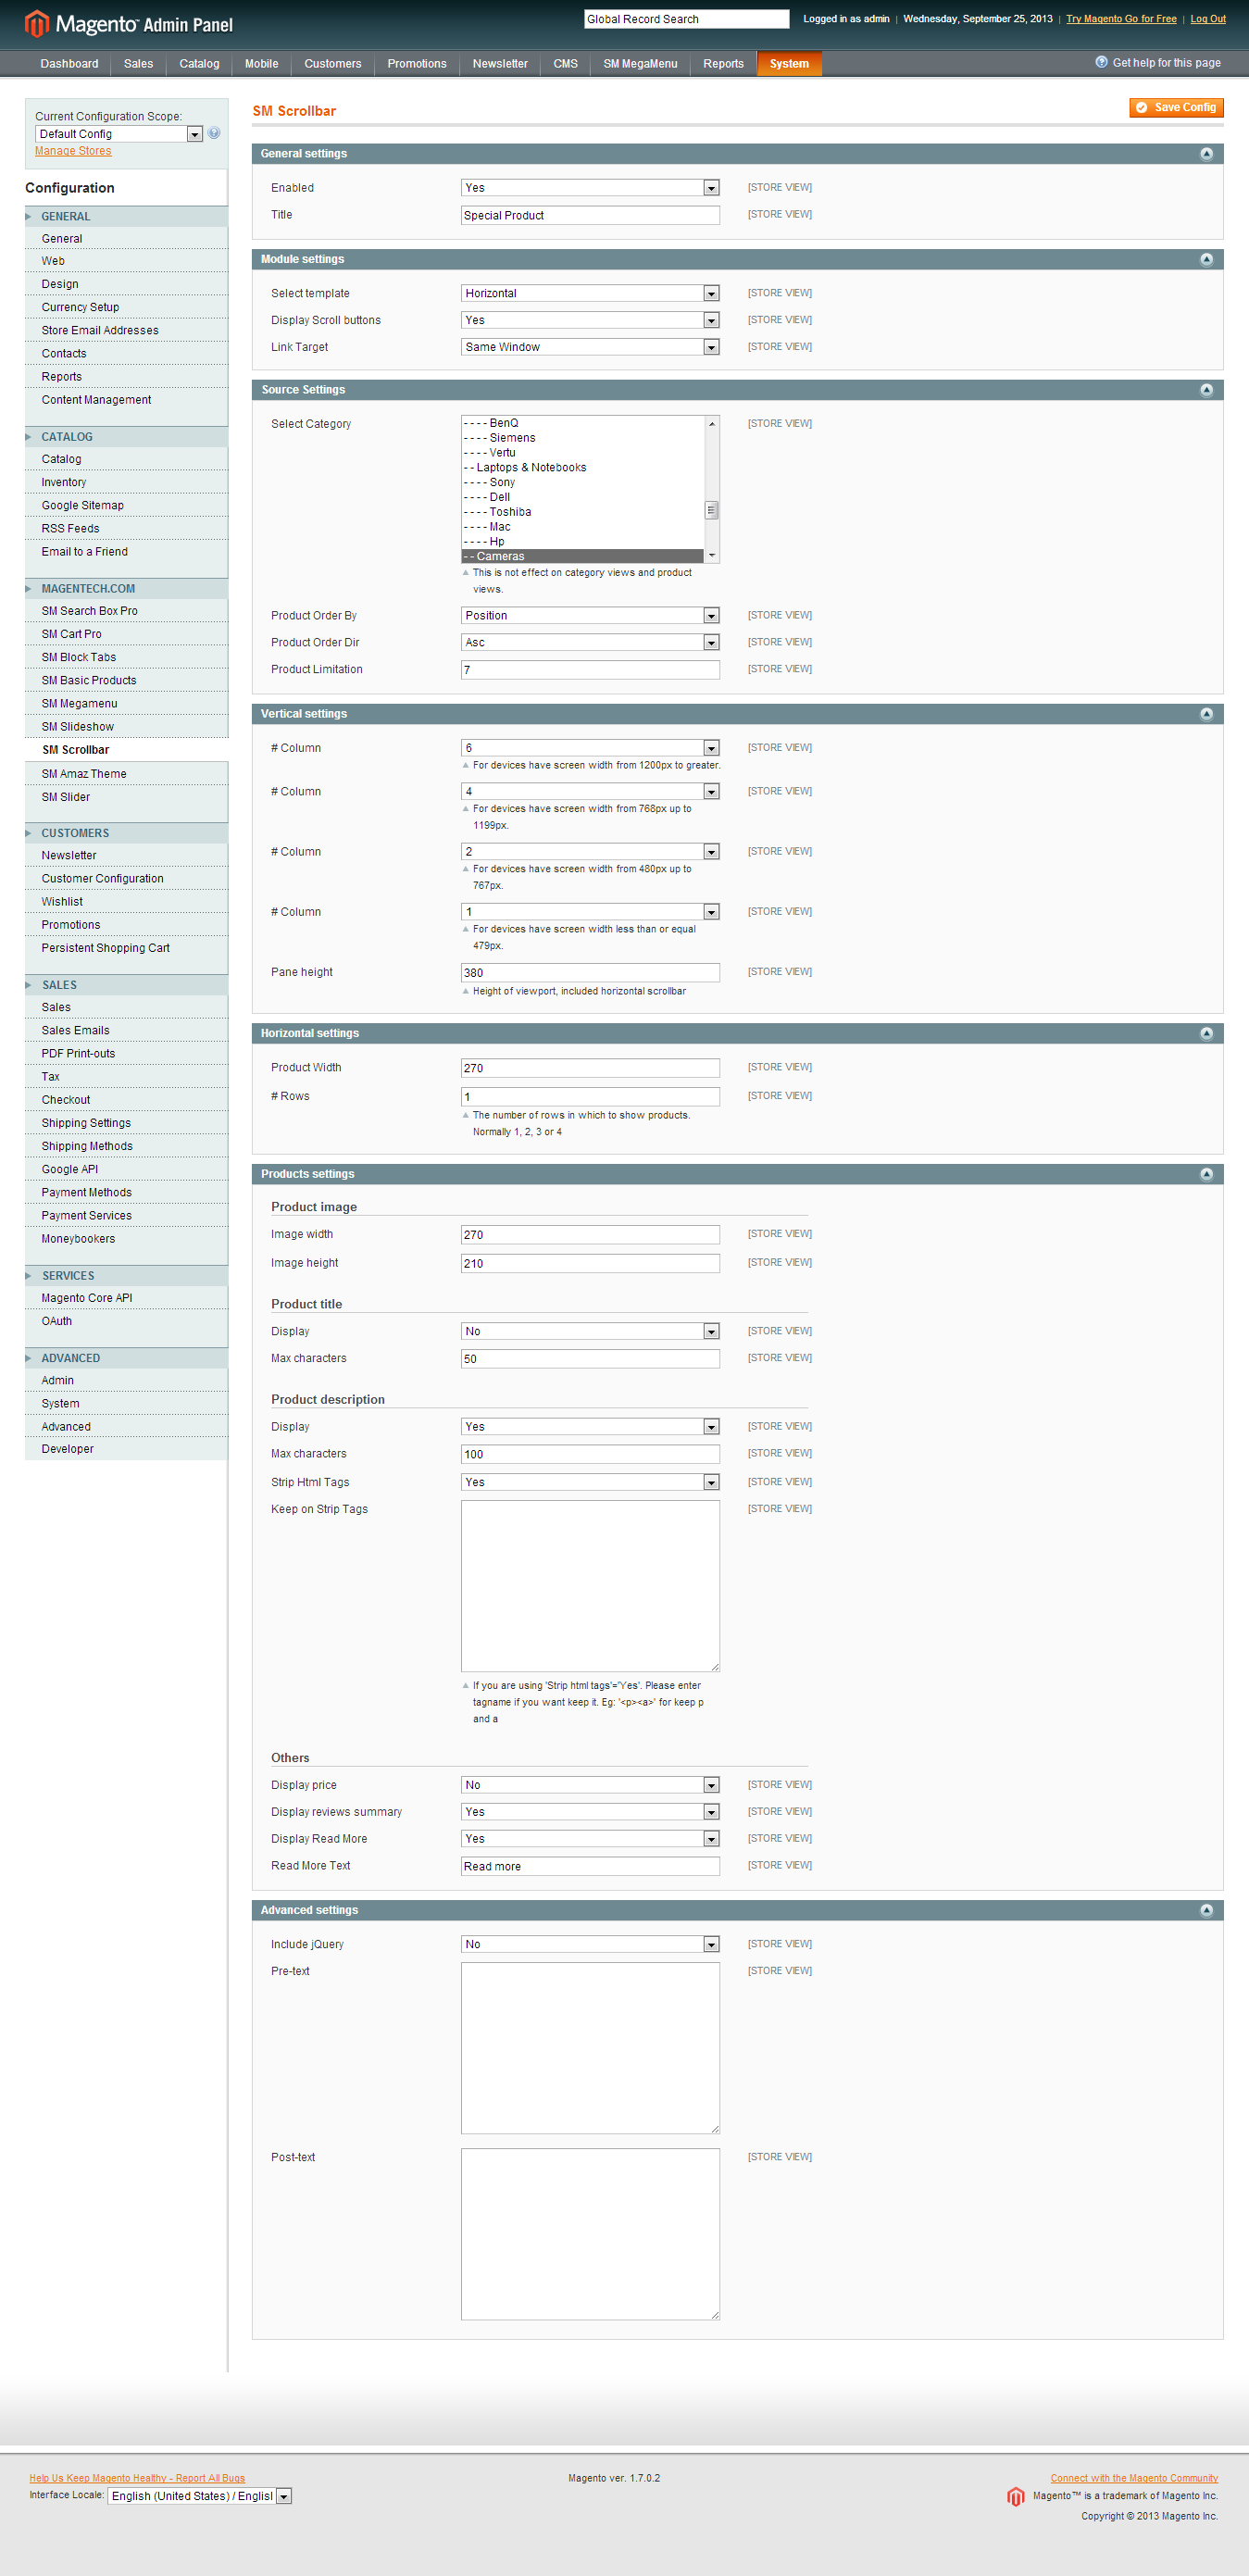
Task: Click the help icon beside Get help
Action: point(1101,62)
